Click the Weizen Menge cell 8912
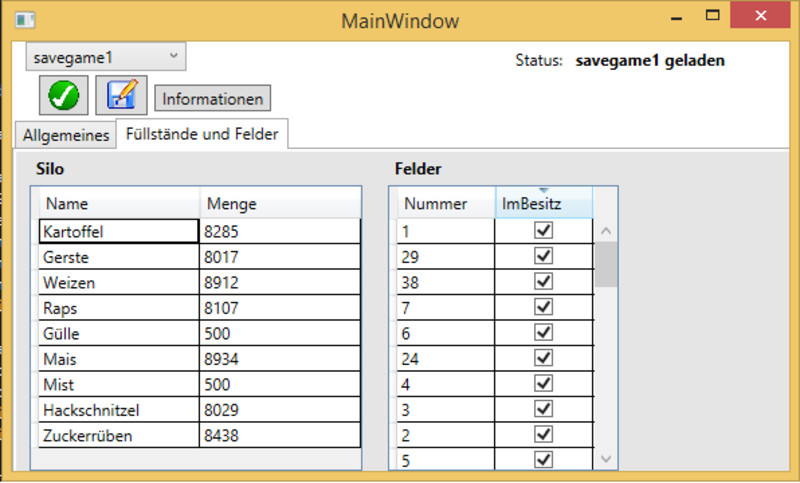 [x=279, y=283]
